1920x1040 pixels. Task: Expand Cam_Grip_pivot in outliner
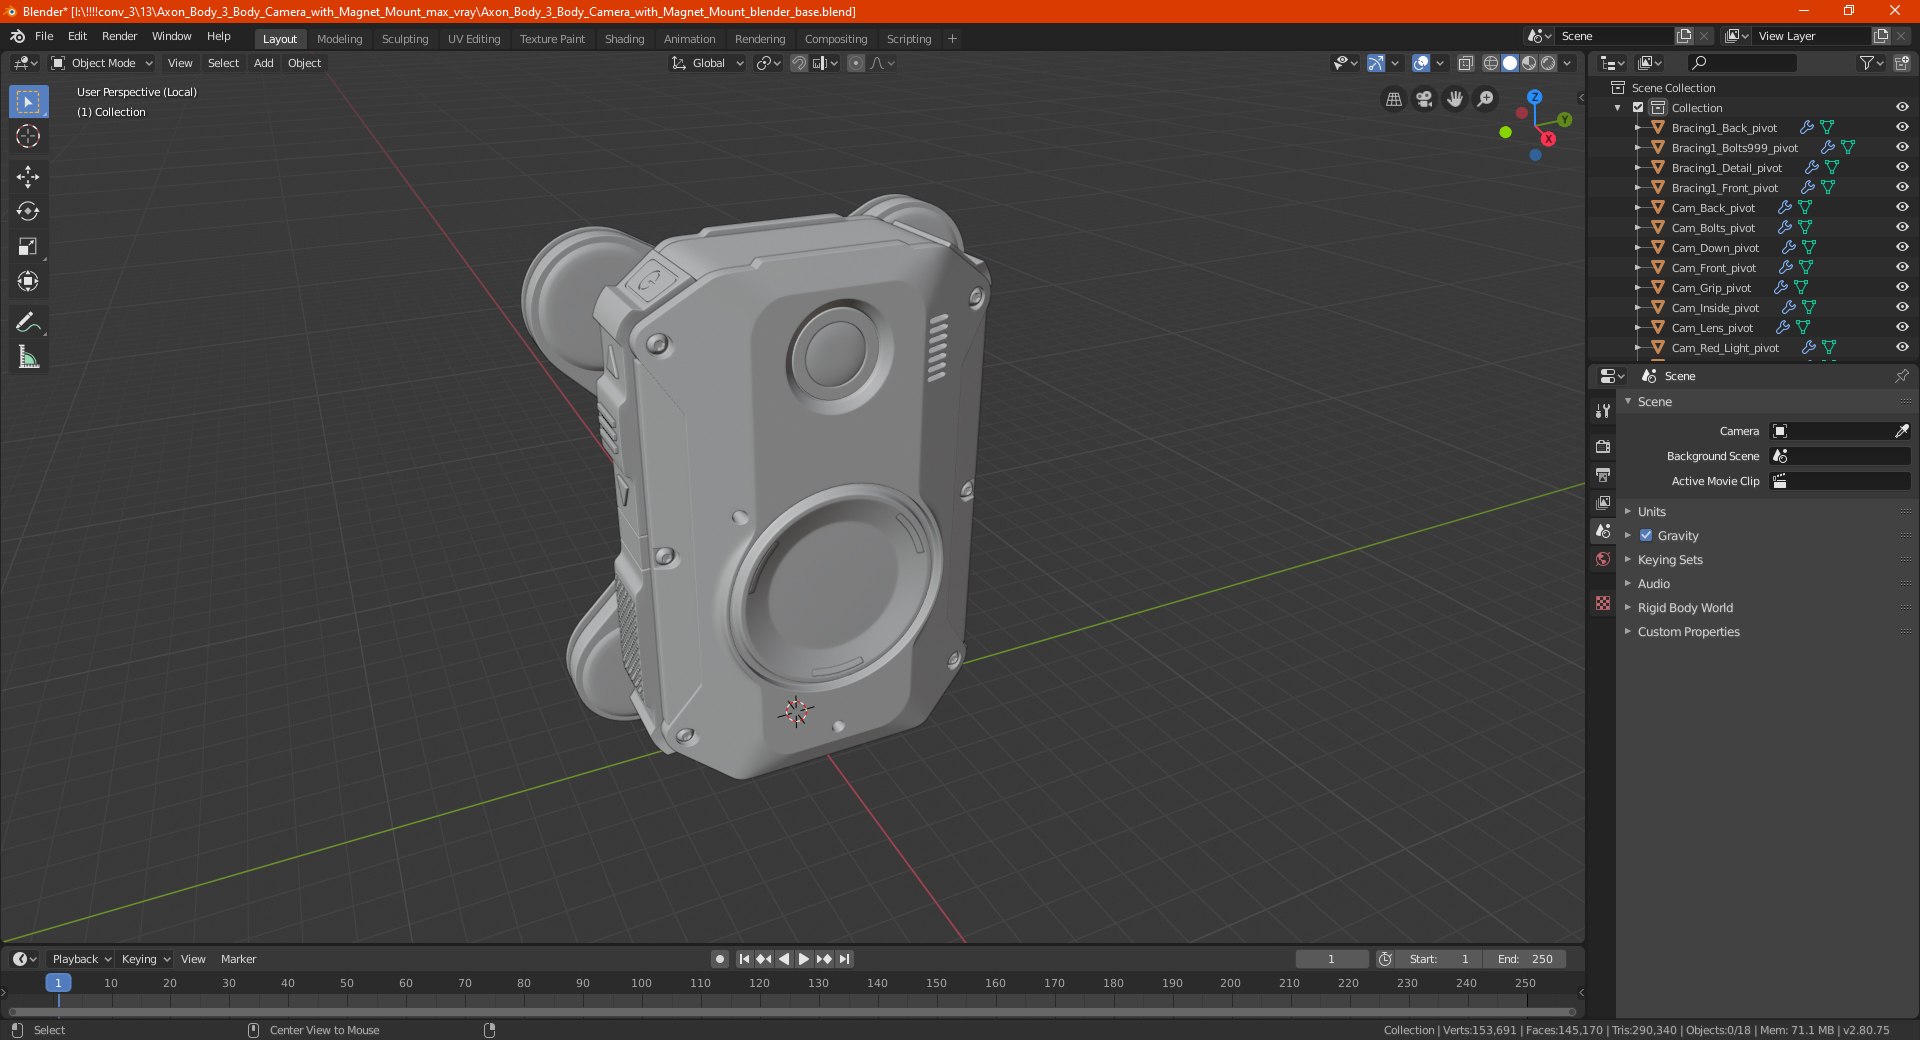click(1637, 287)
